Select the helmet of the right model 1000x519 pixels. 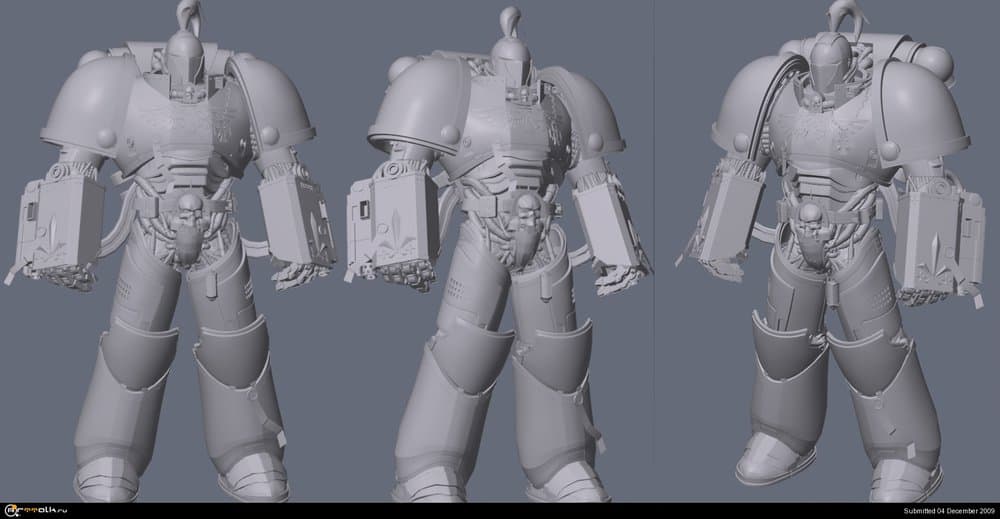point(828,62)
